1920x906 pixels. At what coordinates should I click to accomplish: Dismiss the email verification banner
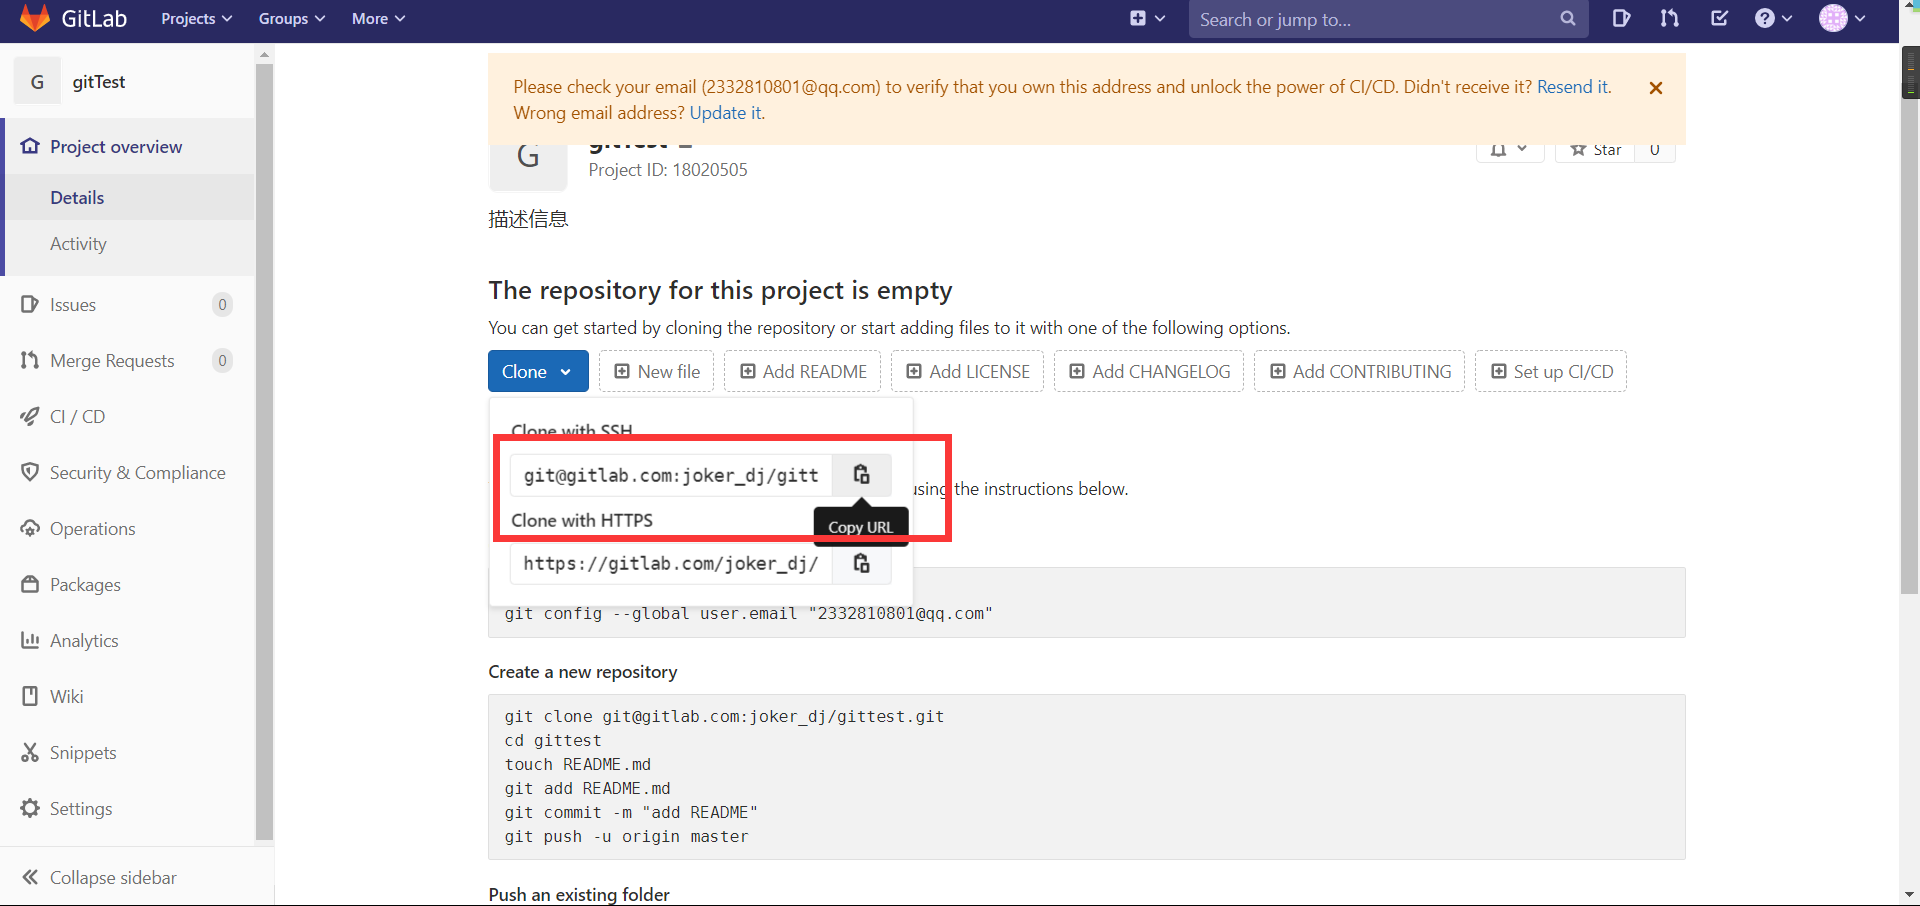click(1656, 88)
